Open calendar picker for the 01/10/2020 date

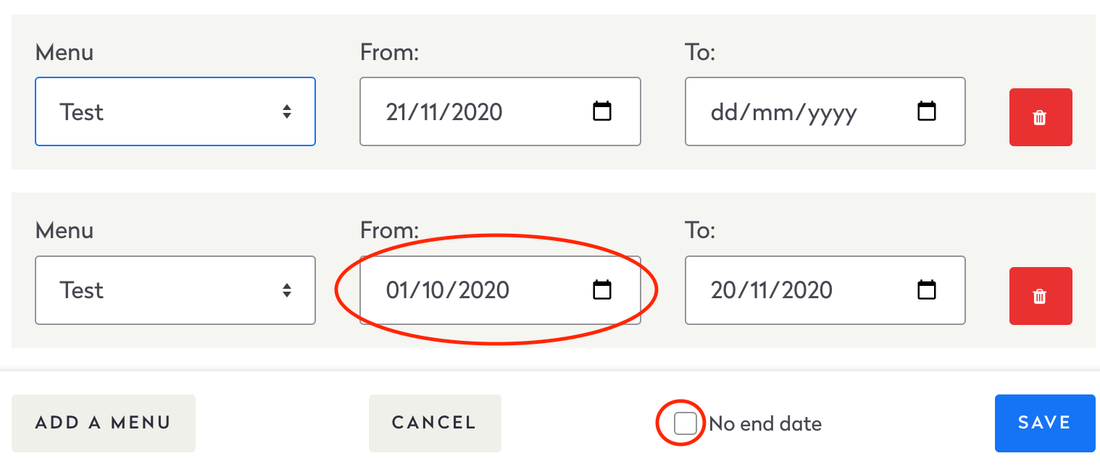tap(602, 290)
